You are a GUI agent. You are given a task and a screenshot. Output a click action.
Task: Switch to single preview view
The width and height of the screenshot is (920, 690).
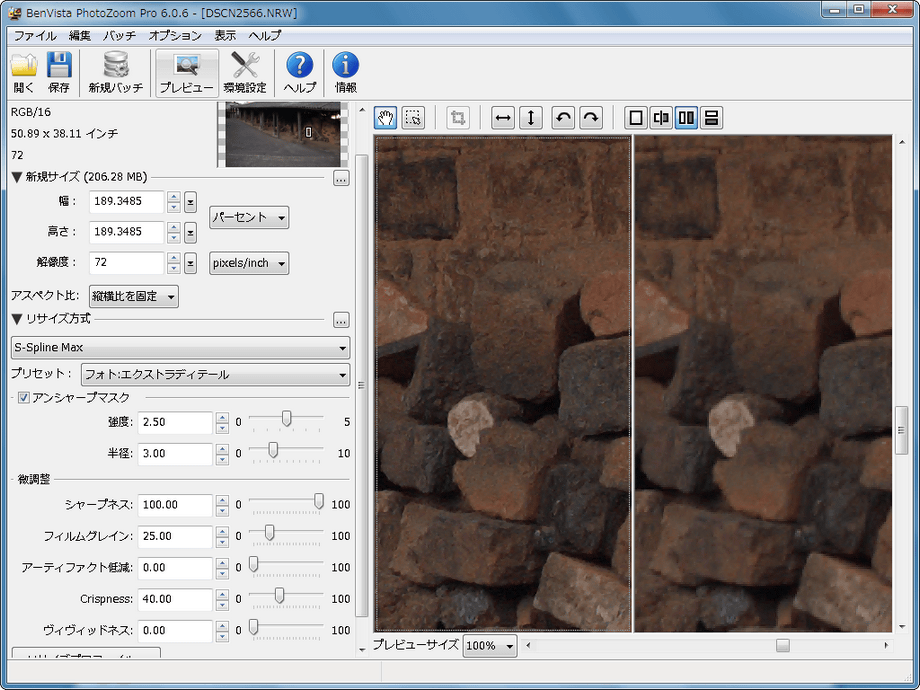point(635,117)
